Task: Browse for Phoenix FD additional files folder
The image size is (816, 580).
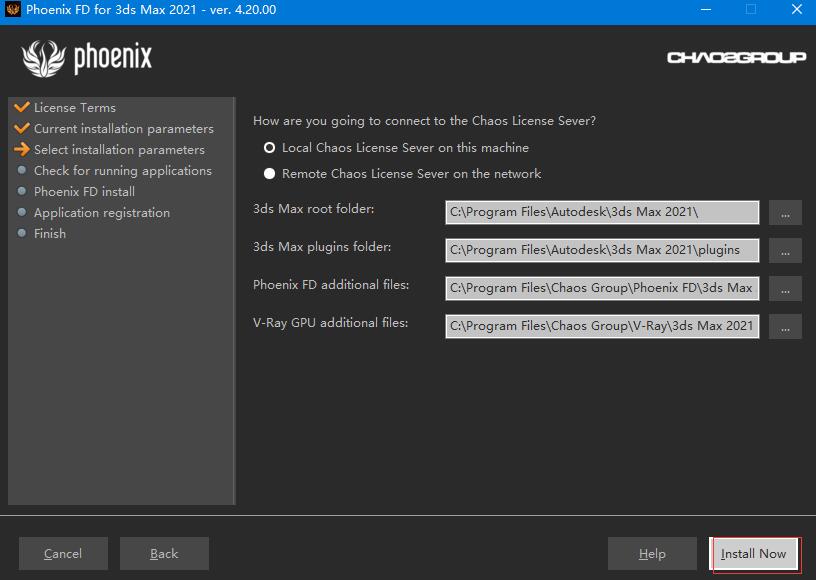Action: click(x=785, y=289)
